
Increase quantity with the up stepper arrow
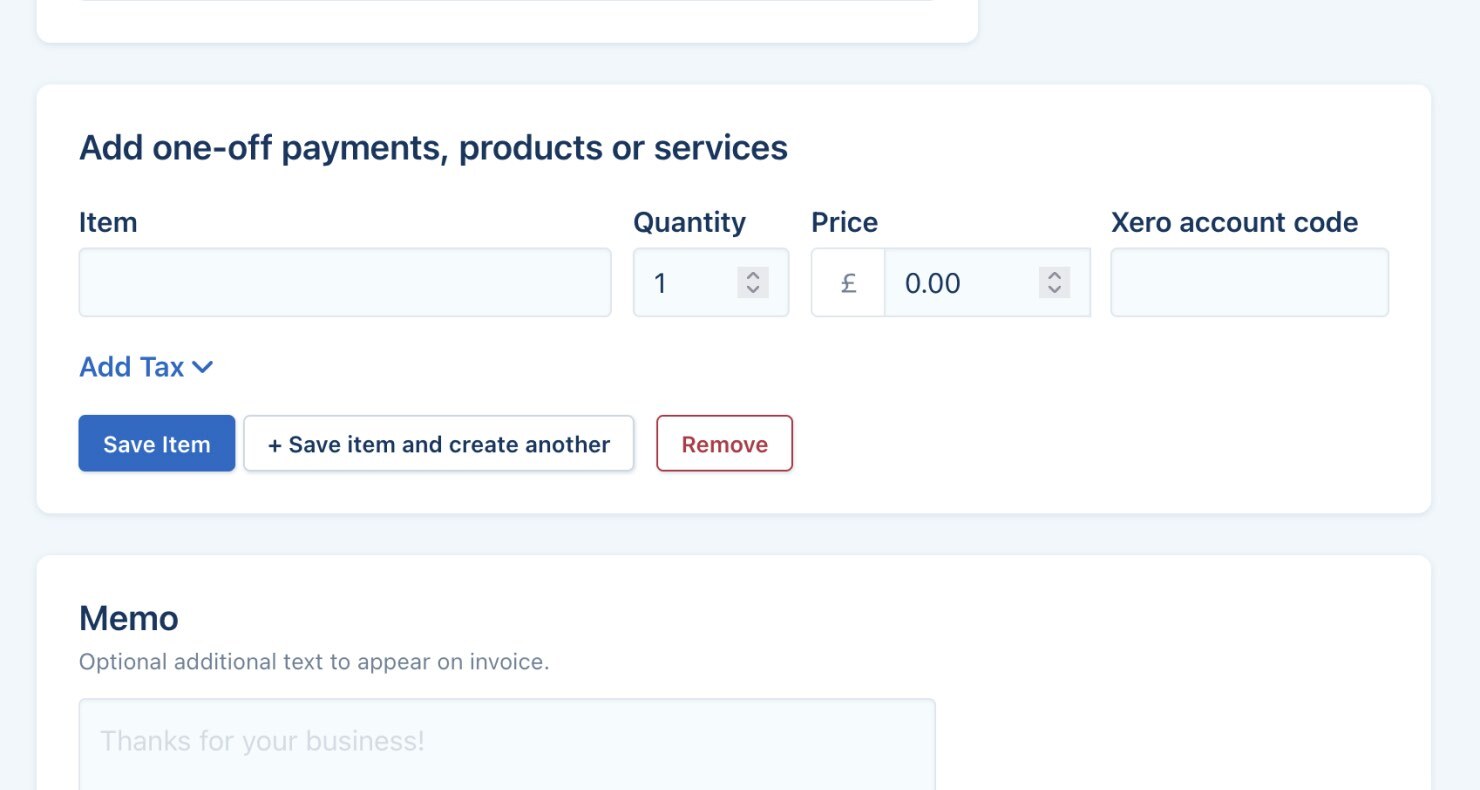(753, 276)
